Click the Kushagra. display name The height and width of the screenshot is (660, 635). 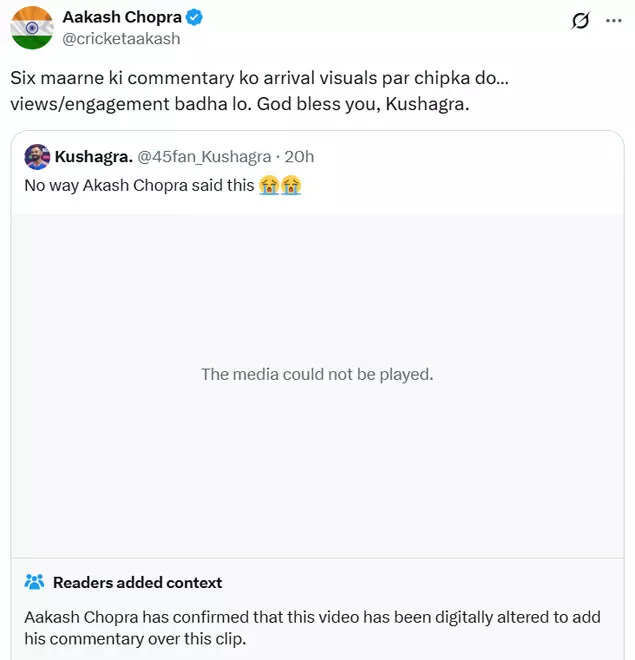click(94, 157)
